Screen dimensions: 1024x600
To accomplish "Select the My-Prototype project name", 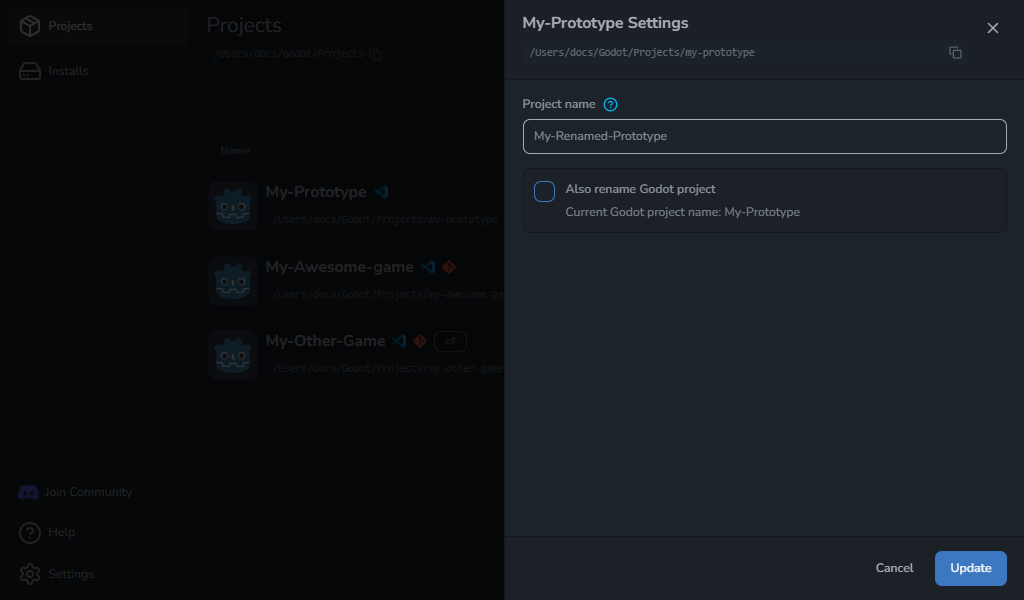I will pyautogui.click(x=315, y=192).
